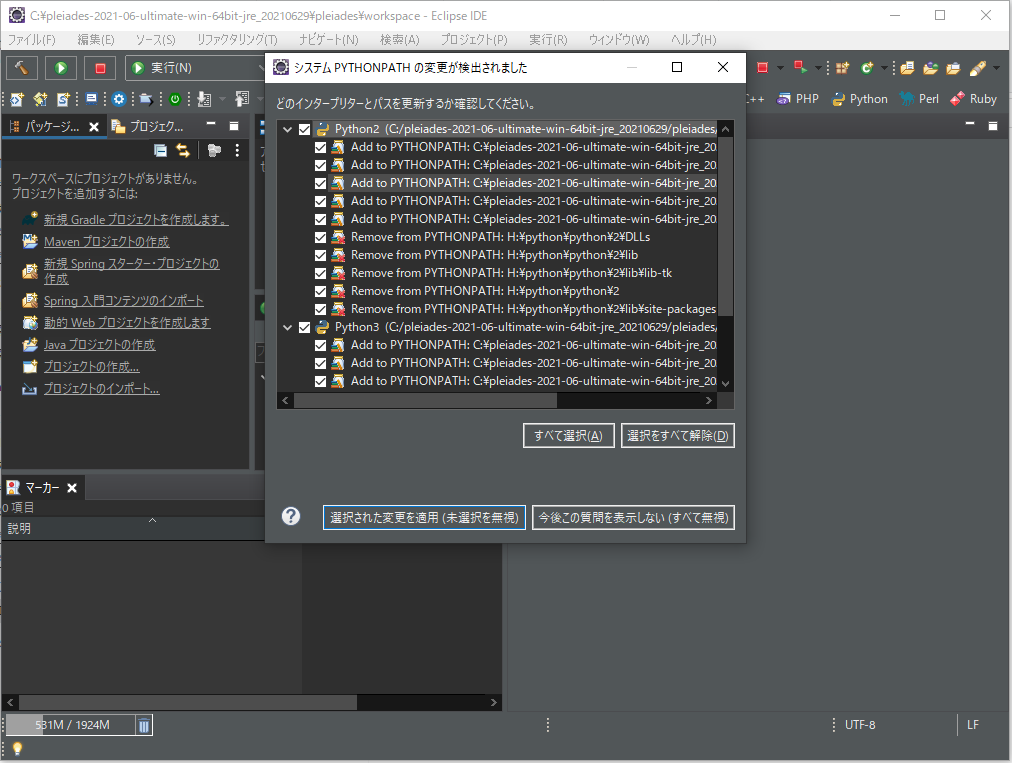Click the dialog tree vertical scrollbar thumb

point(725,226)
